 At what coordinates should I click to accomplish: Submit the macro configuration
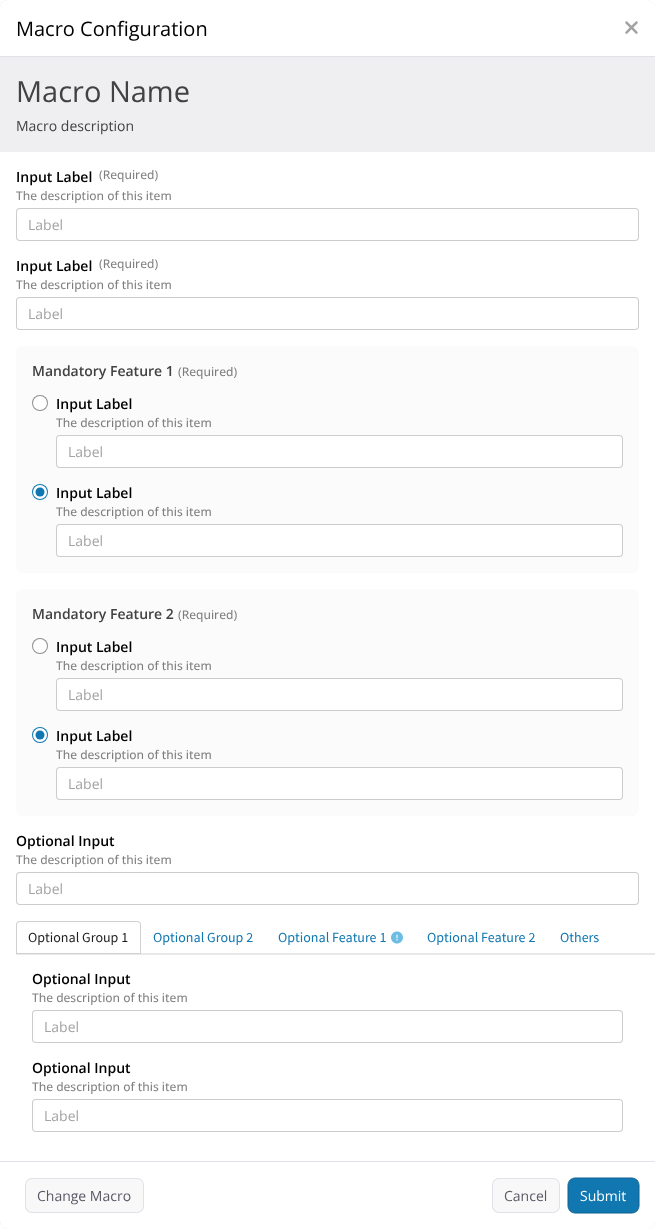click(x=603, y=1196)
